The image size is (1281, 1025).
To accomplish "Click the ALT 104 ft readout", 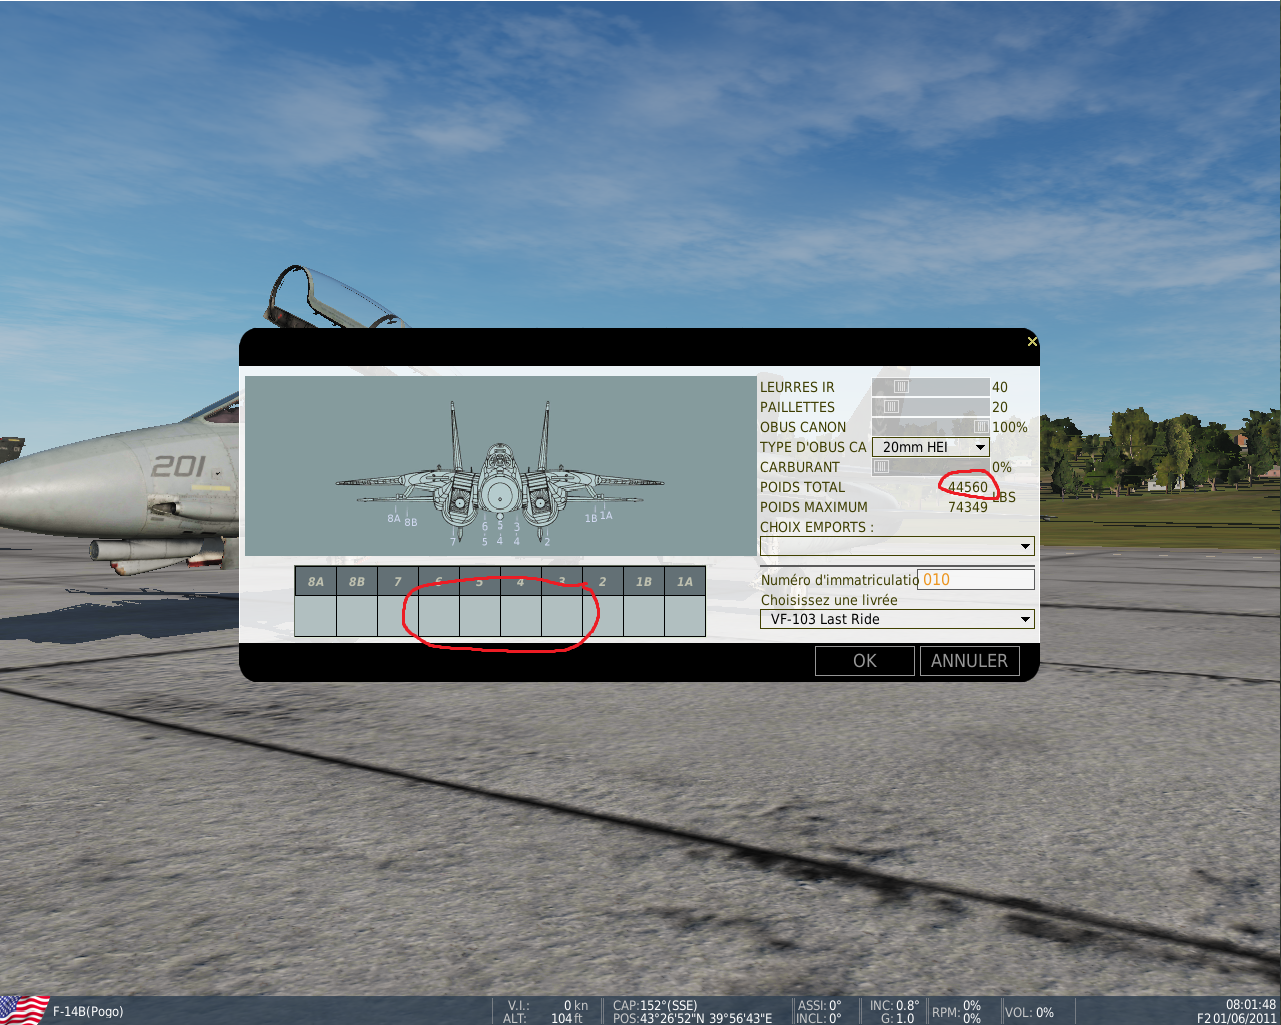I will [x=544, y=1018].
